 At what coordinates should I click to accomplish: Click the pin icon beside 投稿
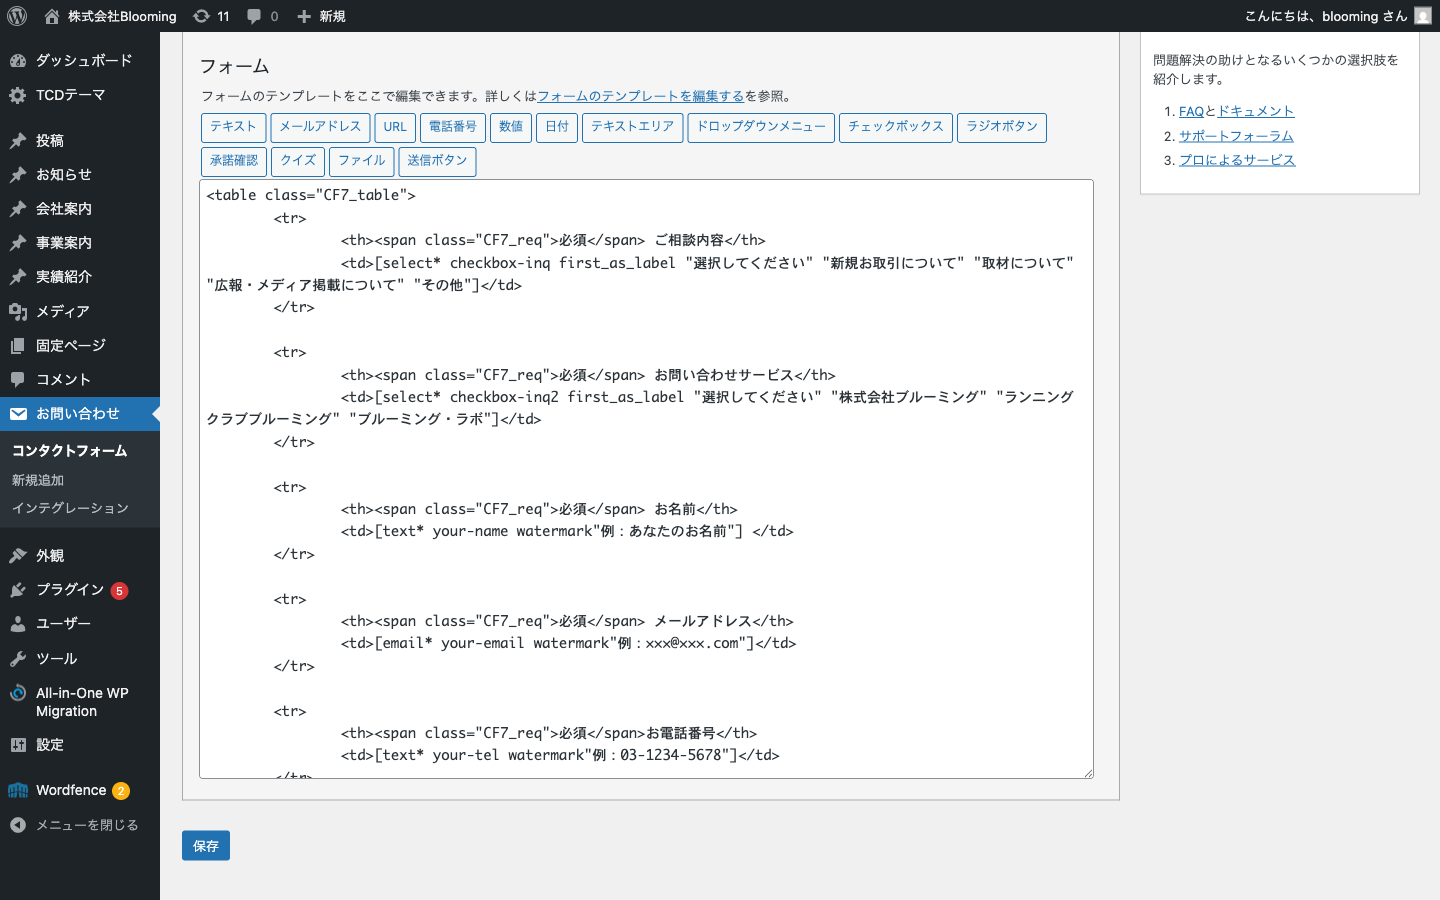(x=18, y=141)
